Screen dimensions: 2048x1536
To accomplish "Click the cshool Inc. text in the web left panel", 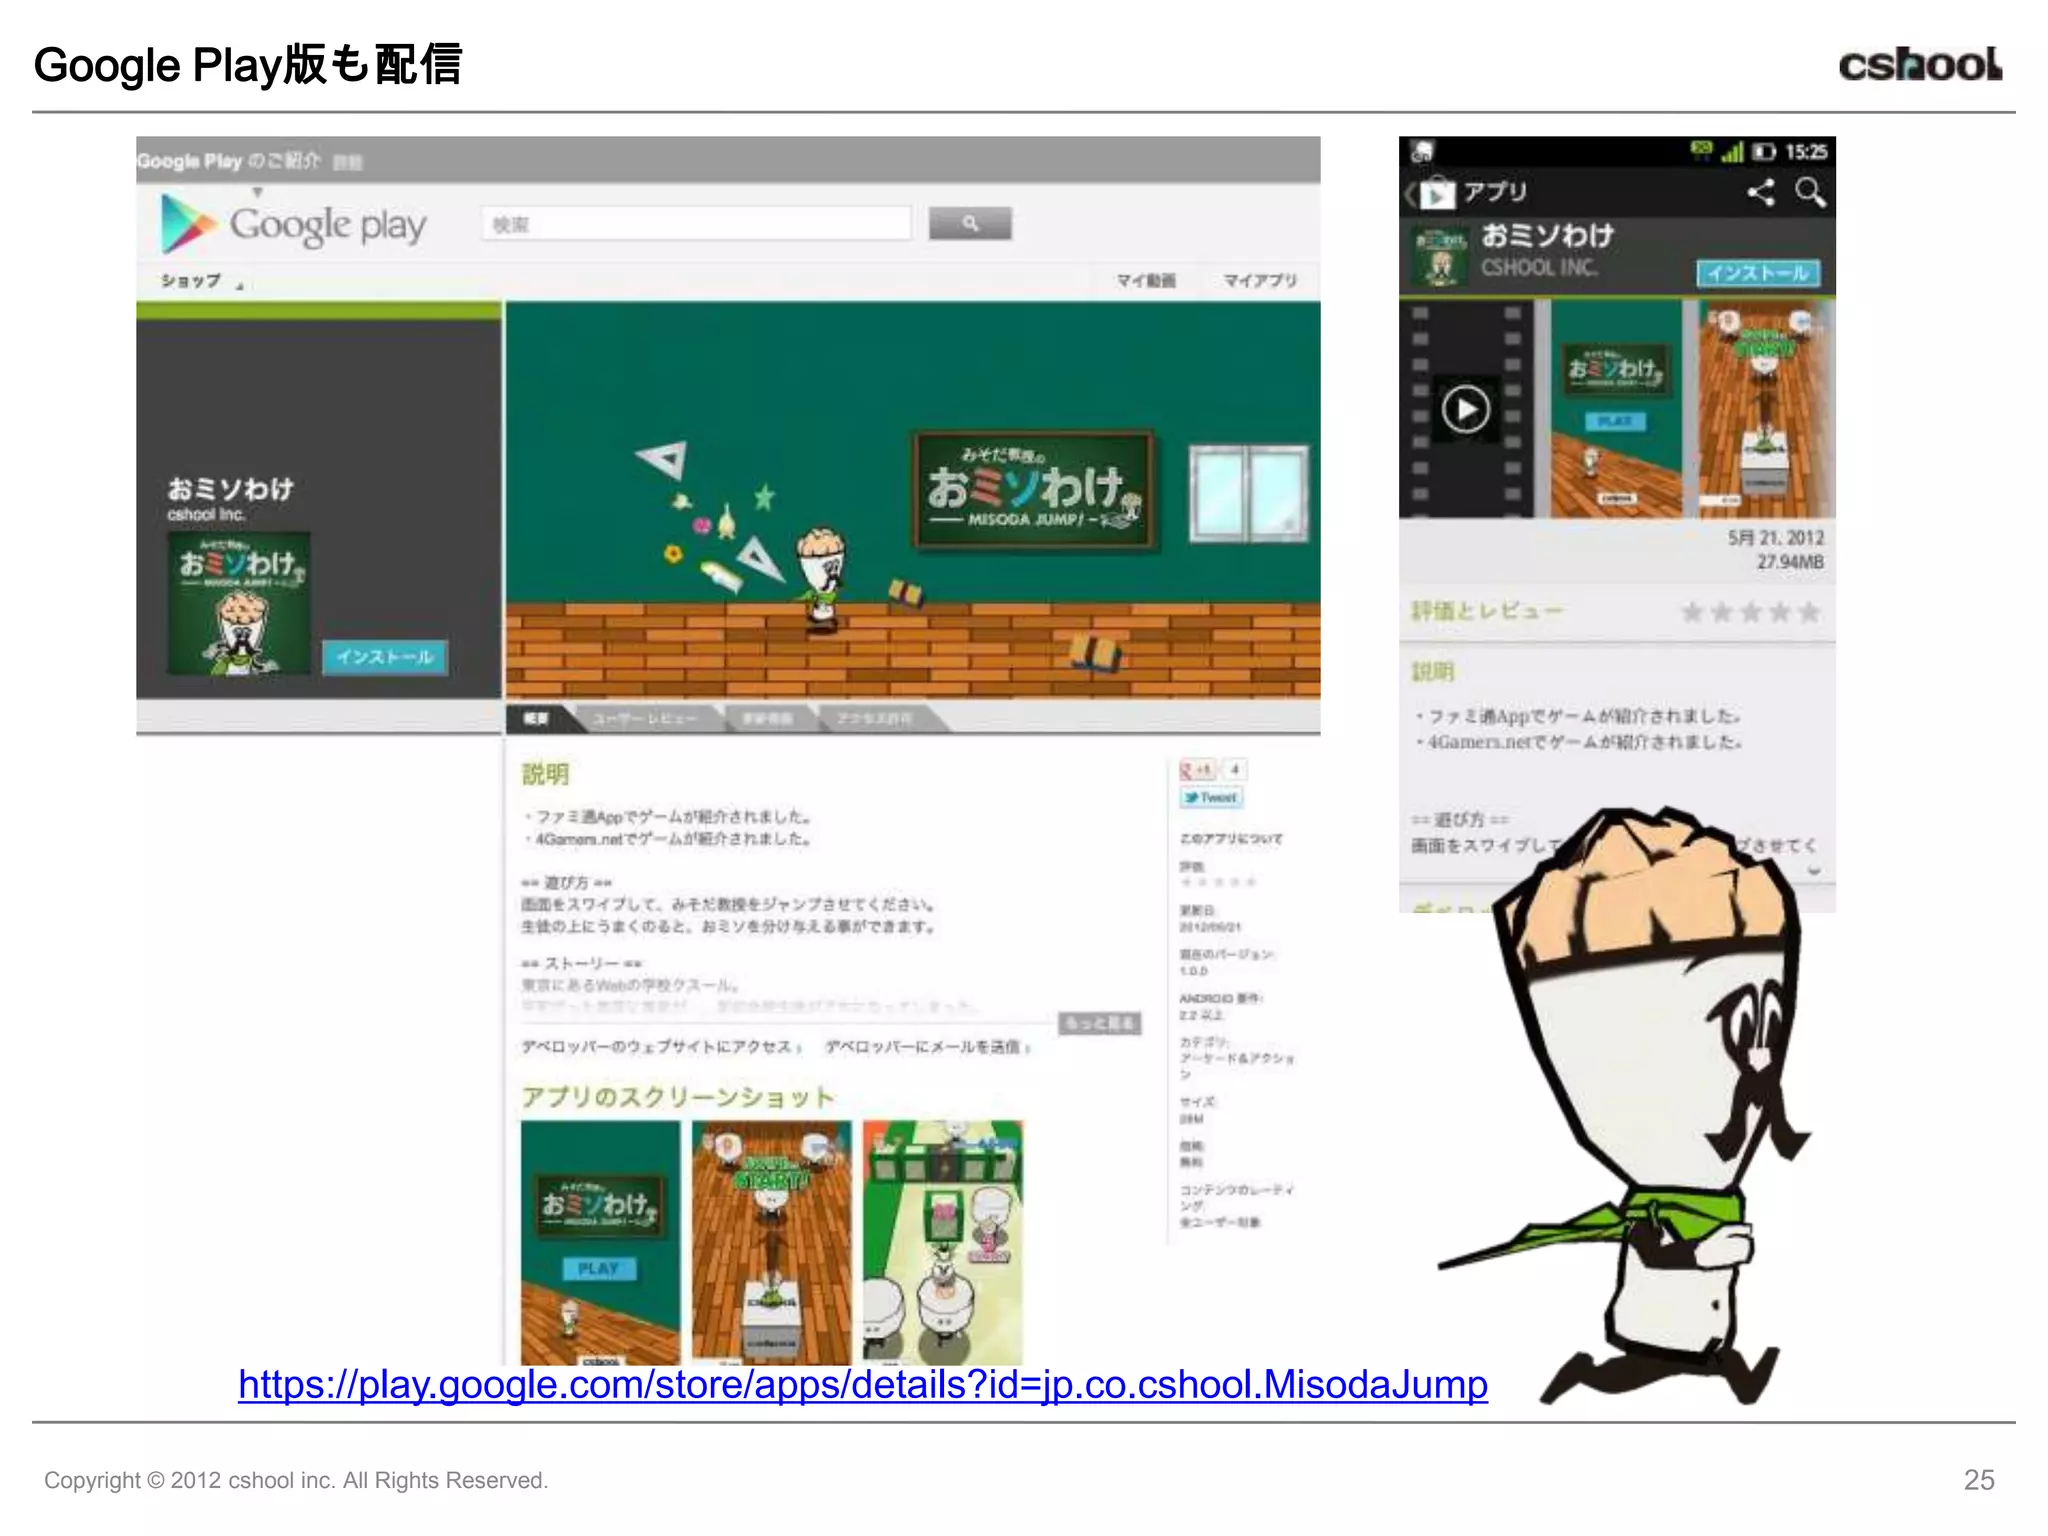I will pos(206,514).
